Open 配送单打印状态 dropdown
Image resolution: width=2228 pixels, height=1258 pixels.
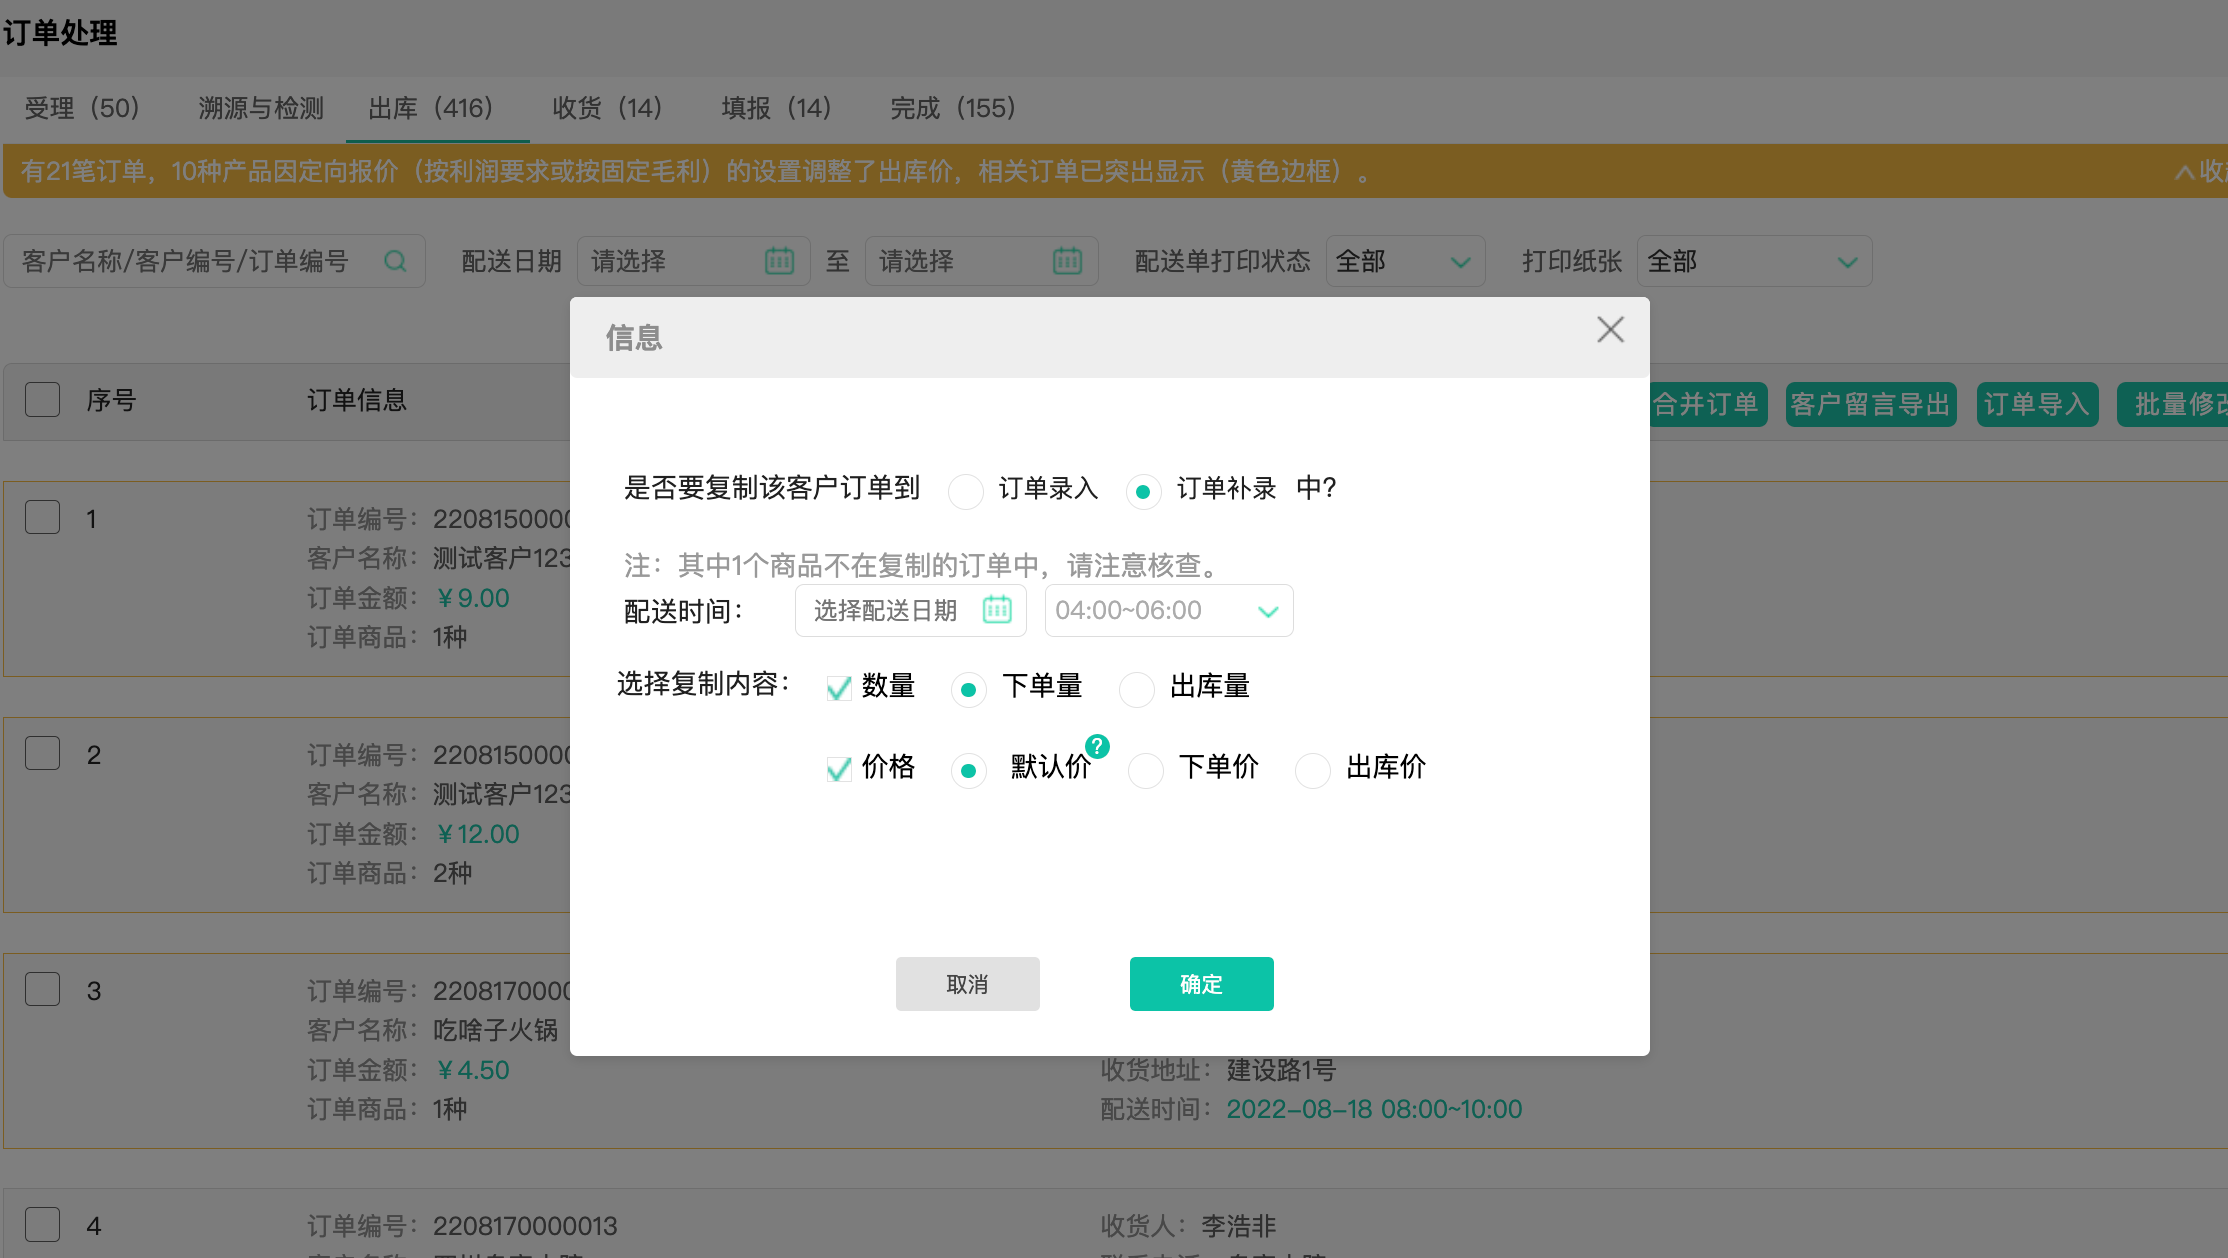click(1404, 262)
